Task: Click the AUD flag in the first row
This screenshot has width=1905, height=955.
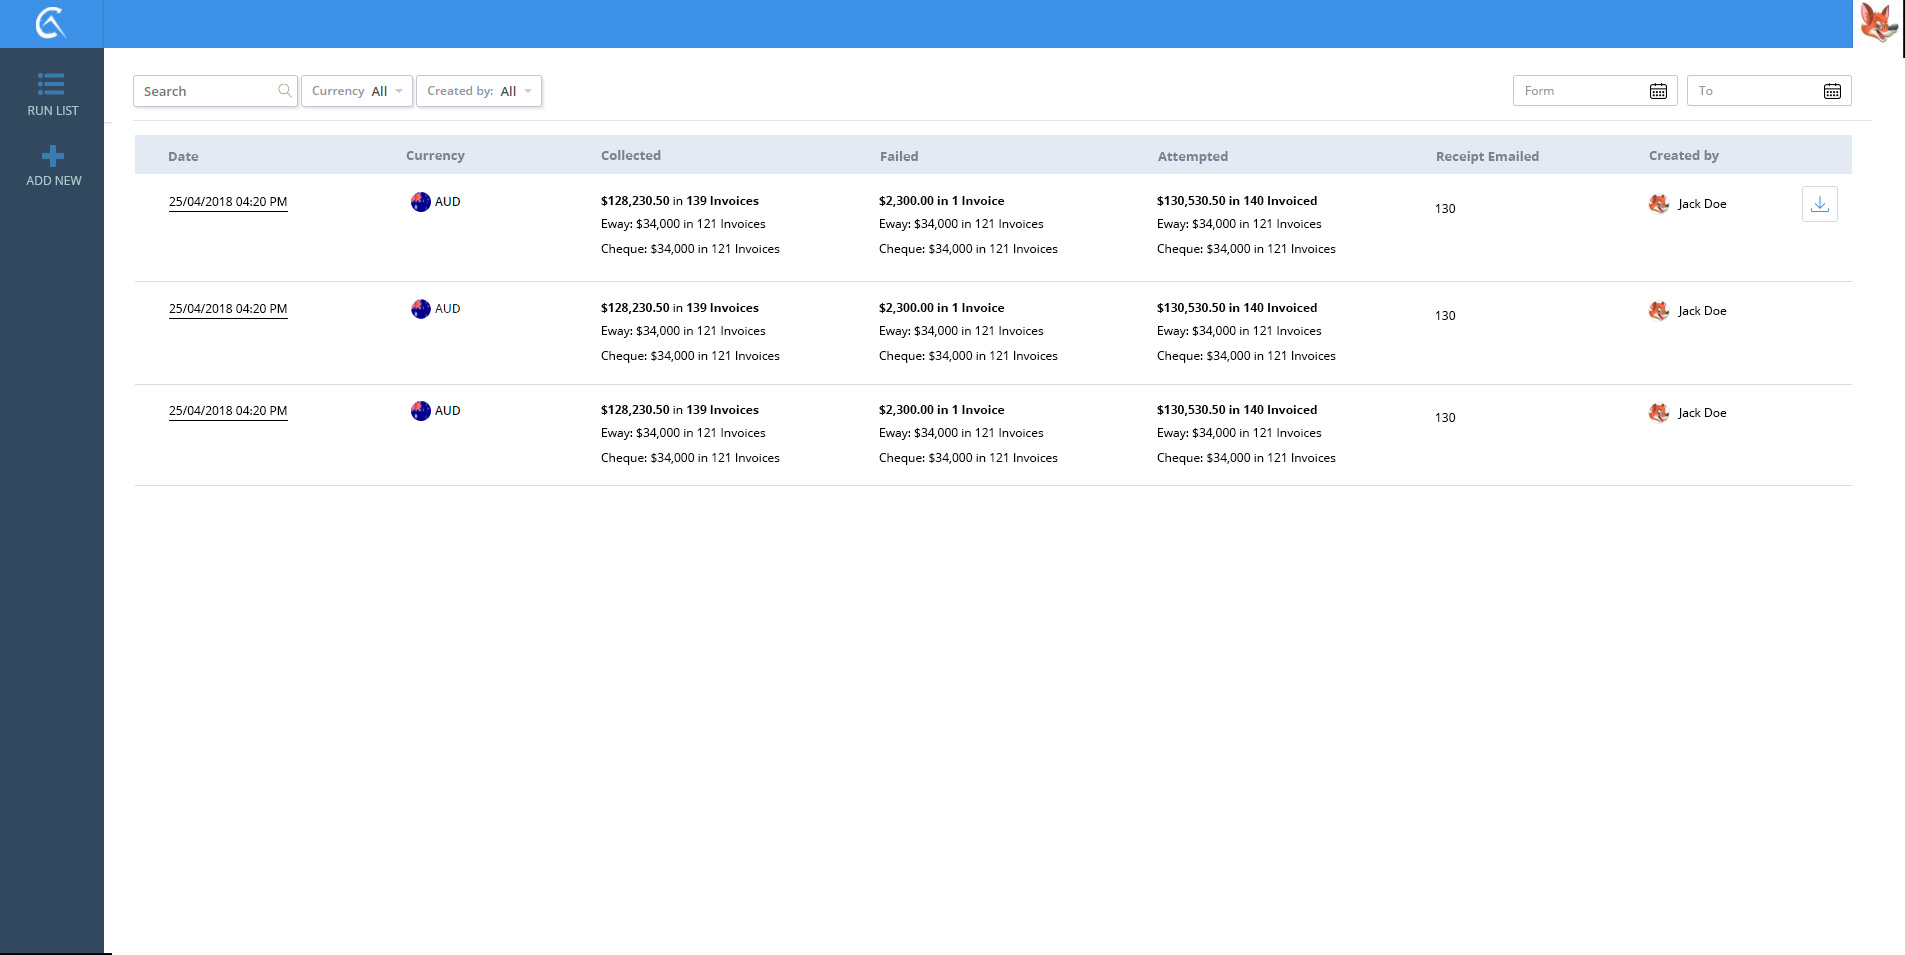Action: click(x=421, y=202)
